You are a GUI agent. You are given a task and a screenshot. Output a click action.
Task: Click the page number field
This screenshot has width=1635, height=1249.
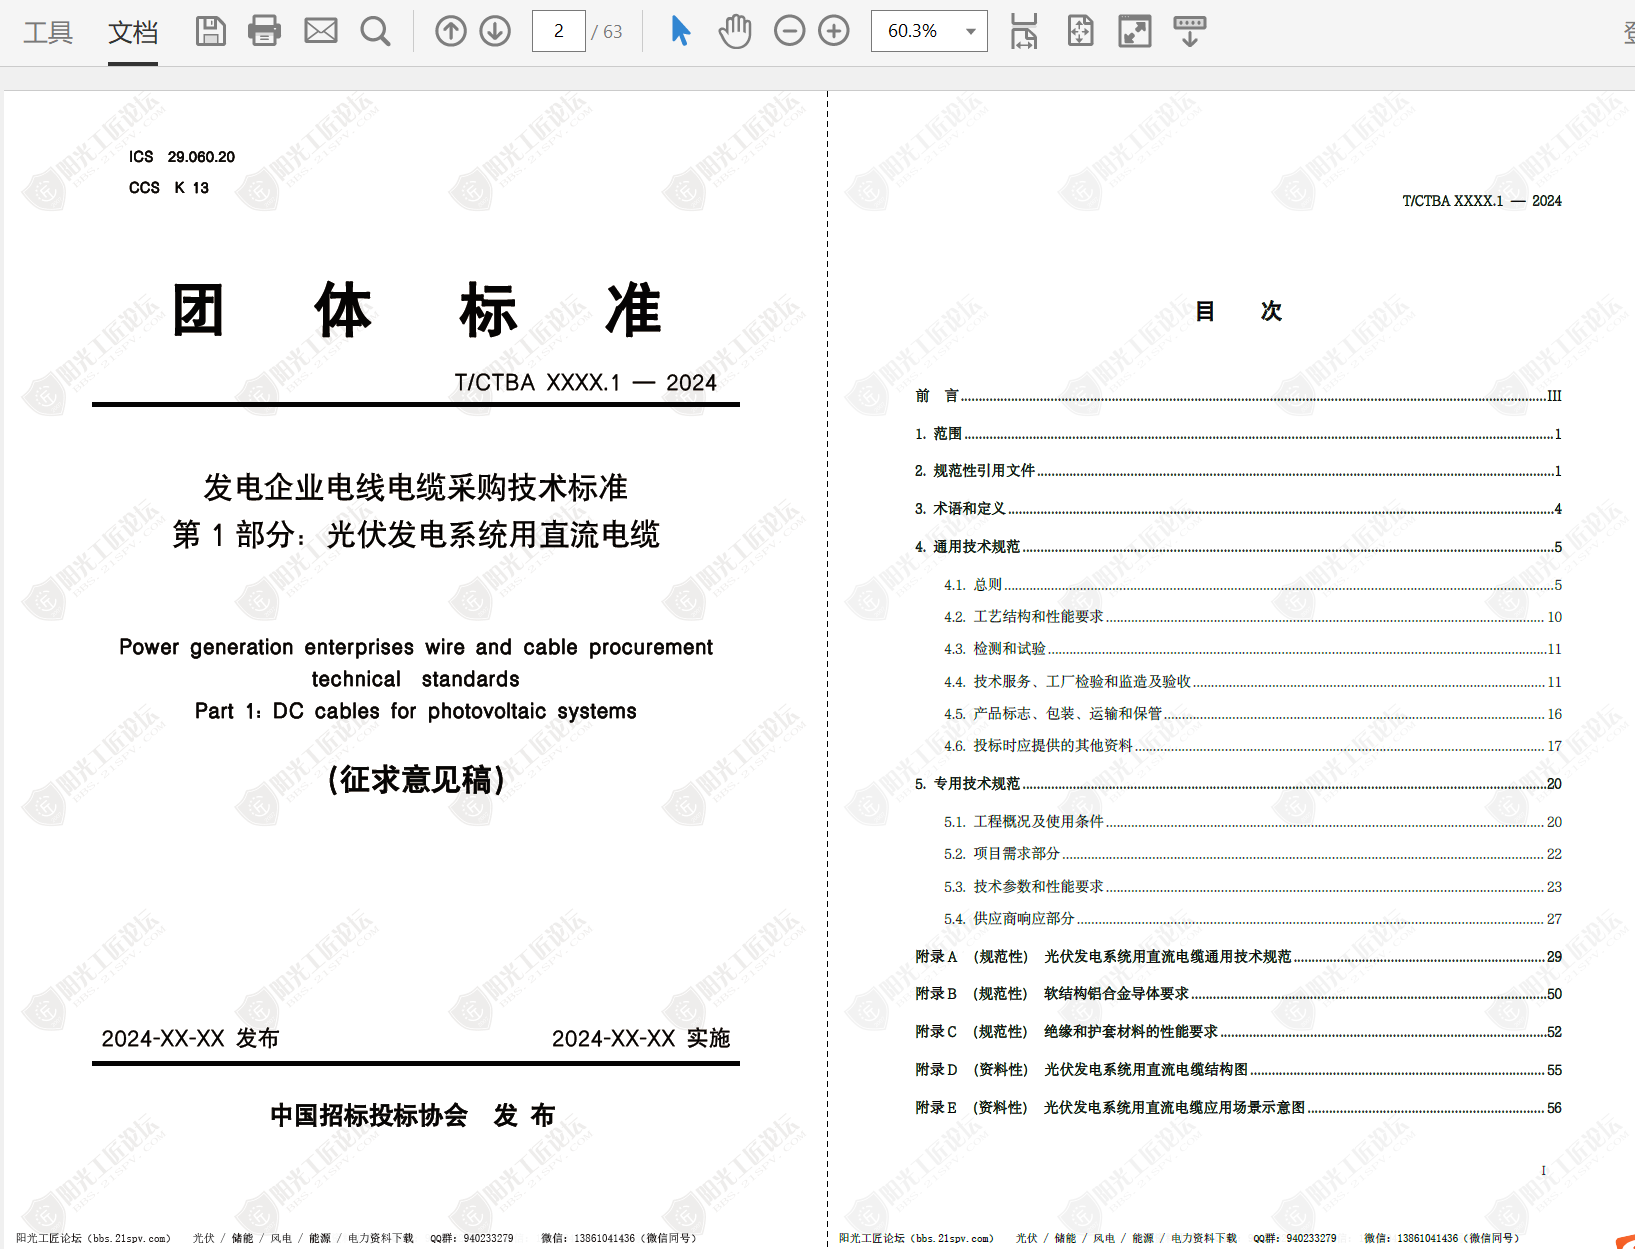pos(559,31)
